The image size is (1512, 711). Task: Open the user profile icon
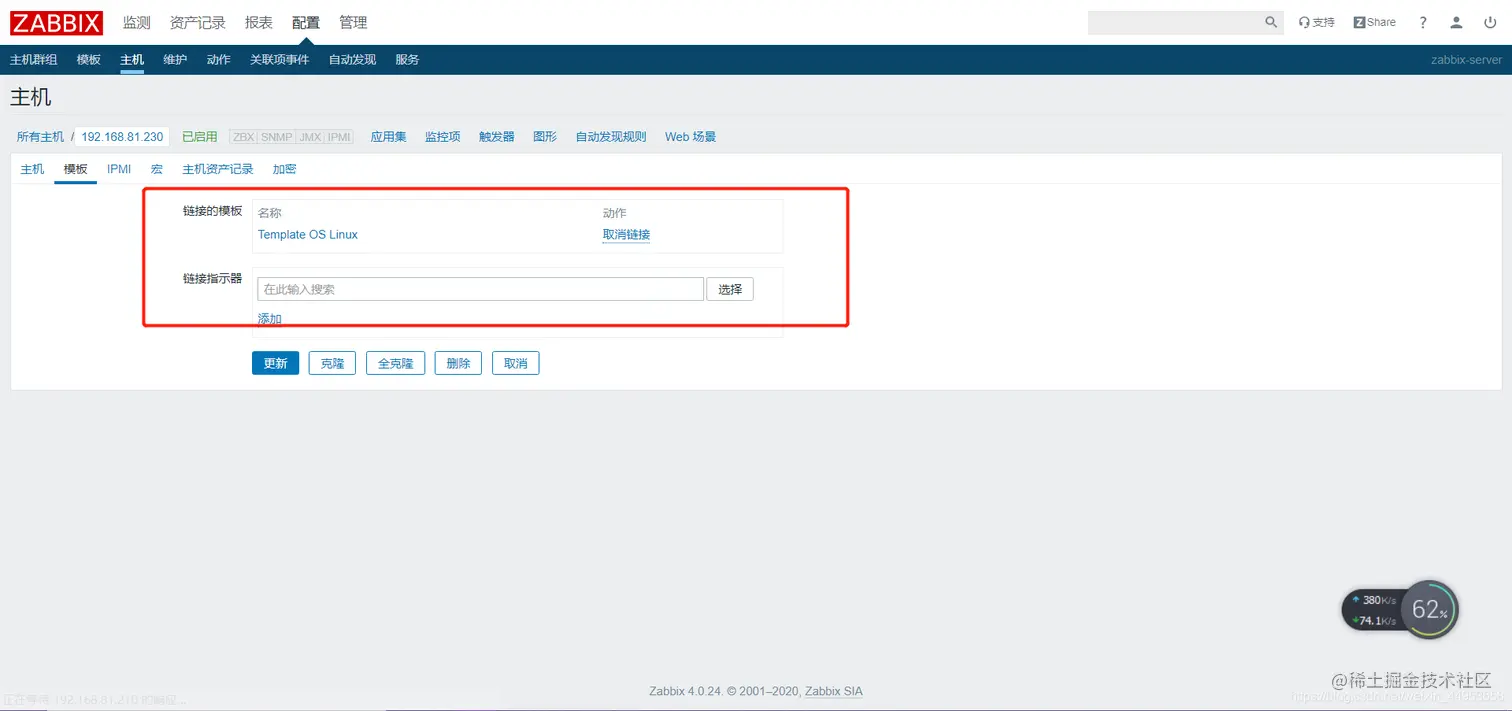coord(1457,22)
